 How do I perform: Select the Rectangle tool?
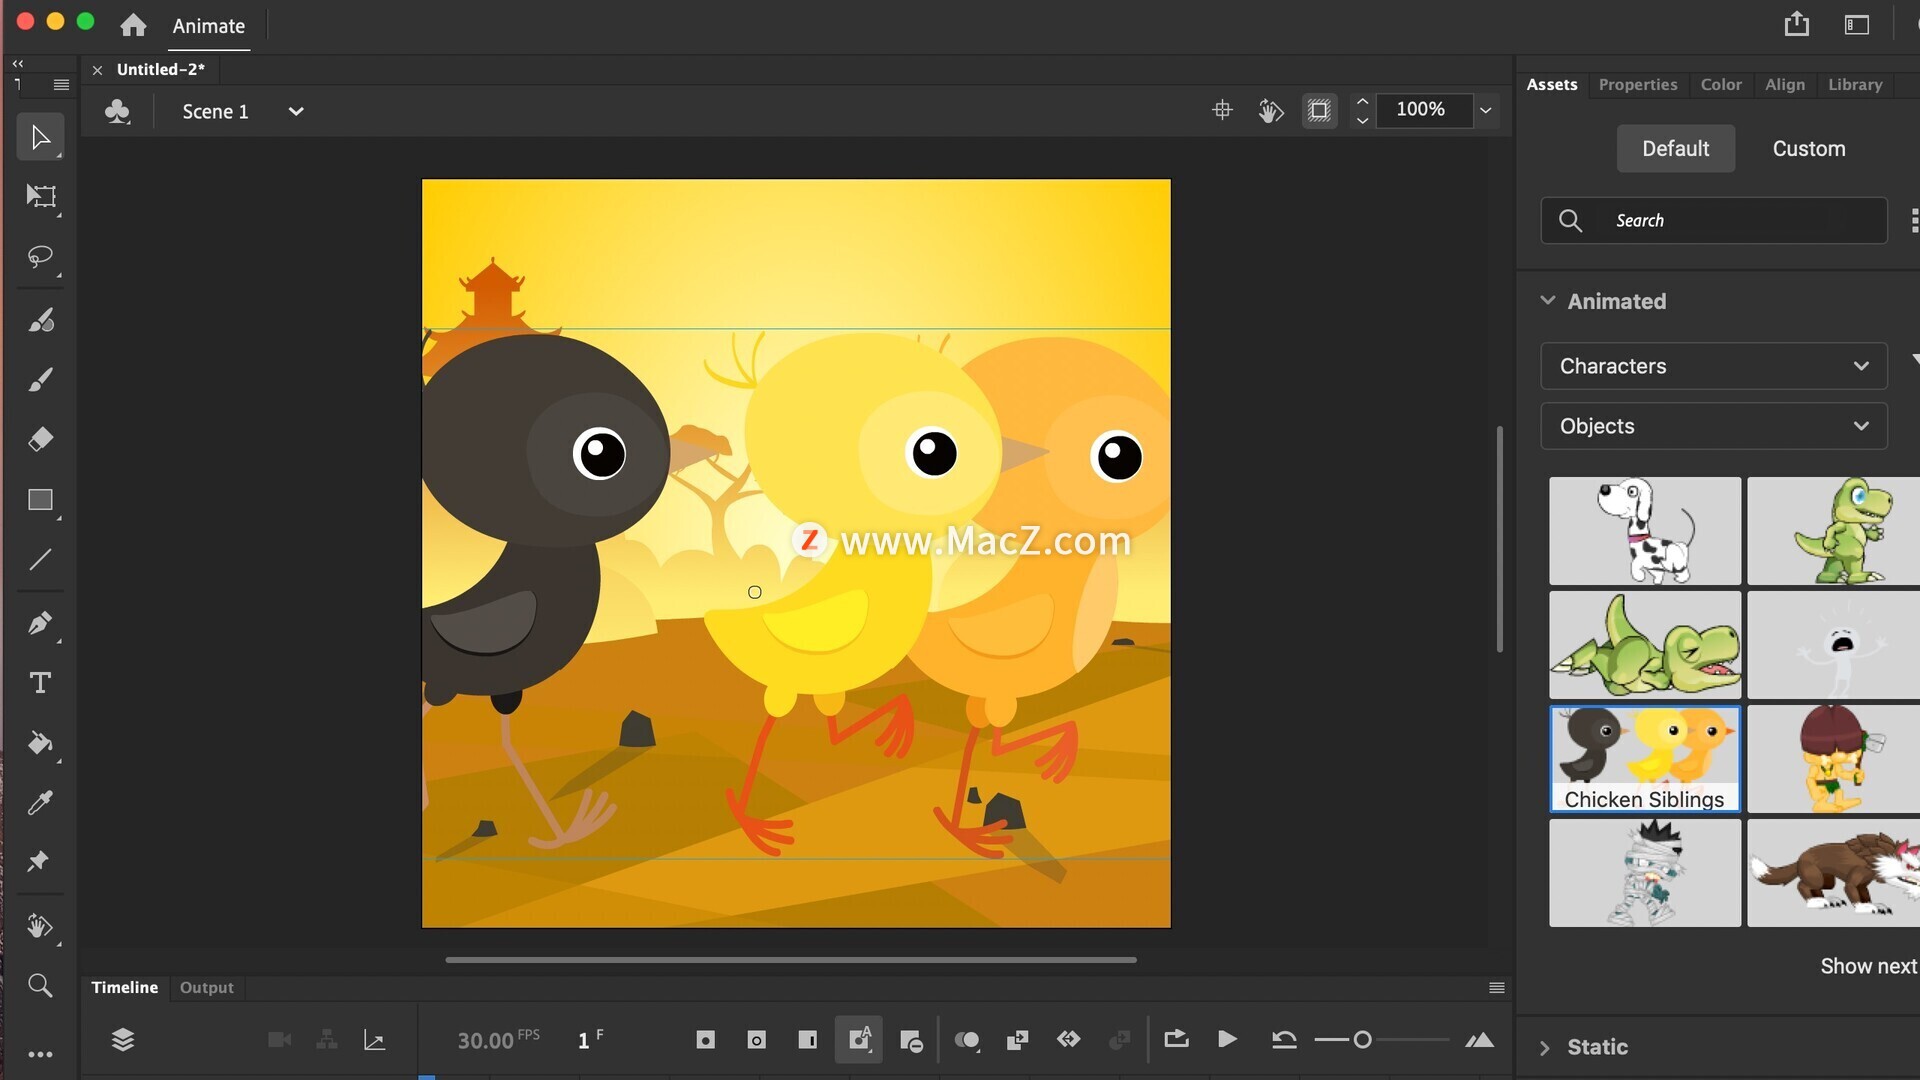coord(40,500)
